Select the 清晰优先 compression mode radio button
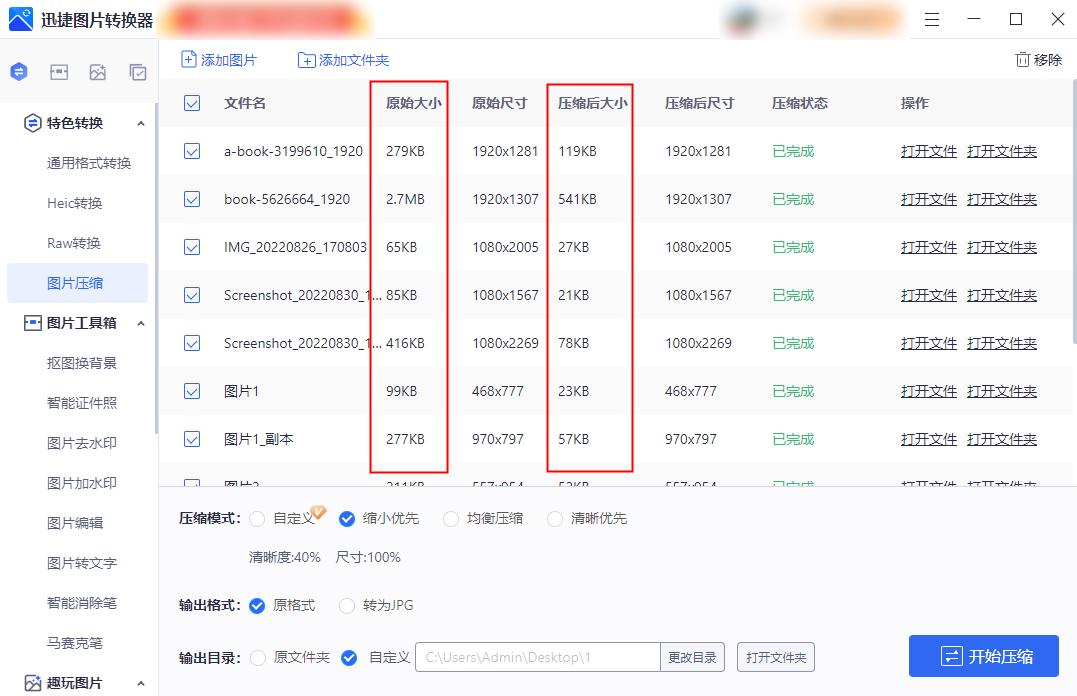Image resolution: width=1077 pixels, height=696 pixels. (554, 518)
